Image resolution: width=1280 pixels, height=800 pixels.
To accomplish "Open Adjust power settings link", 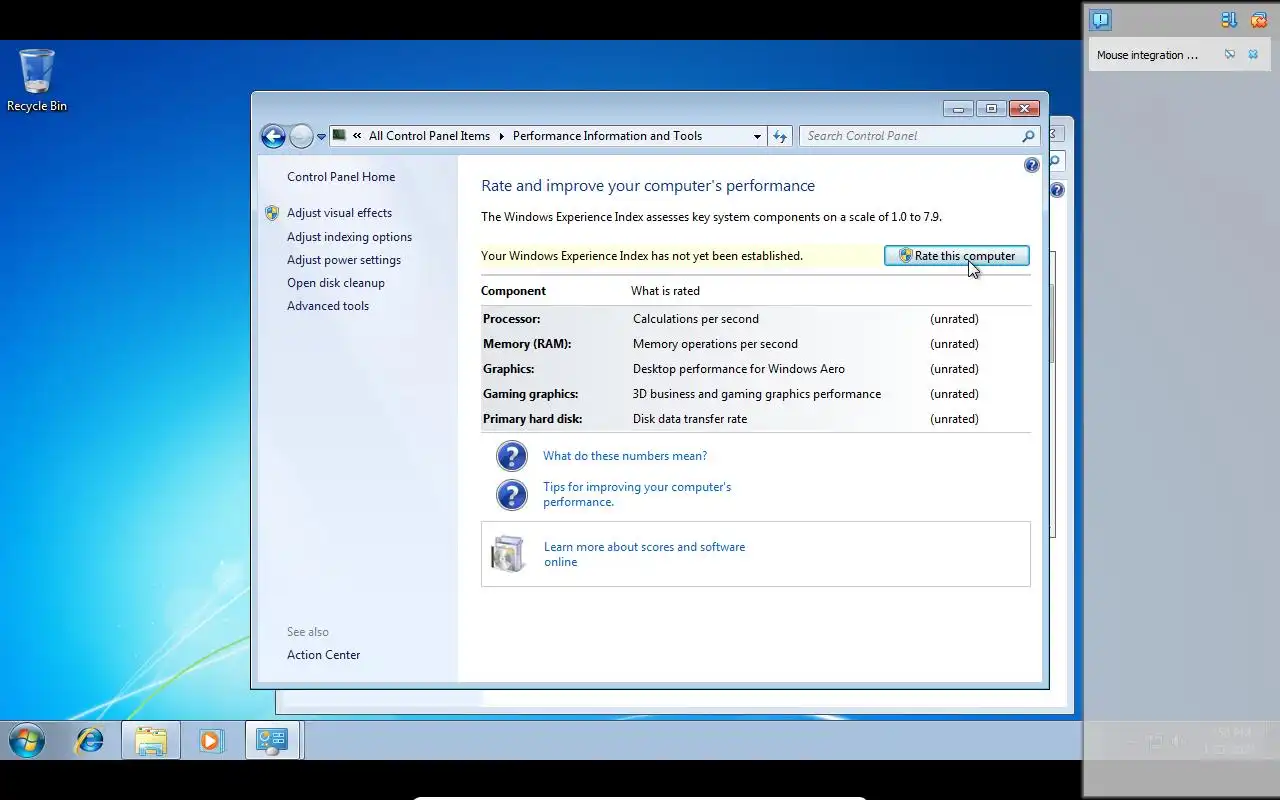I will [344, 260].
